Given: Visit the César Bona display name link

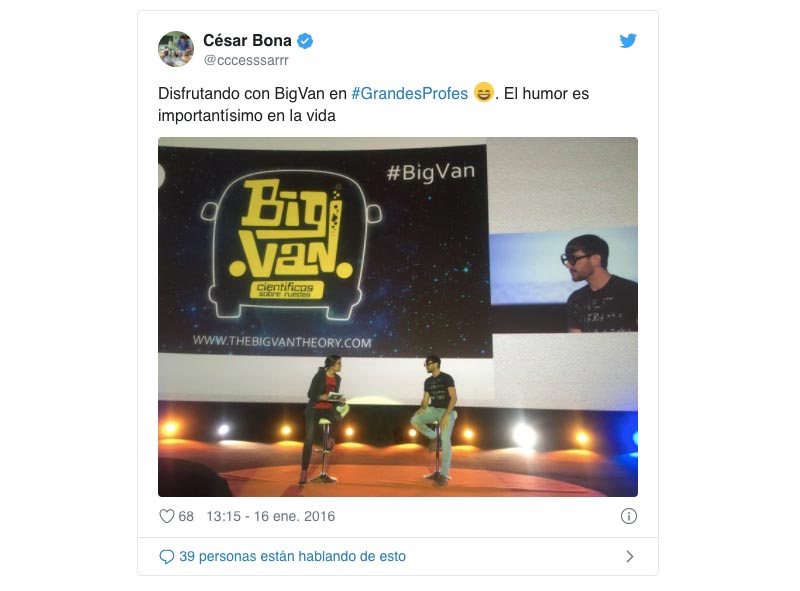Looking at the screenshot, I should coord(247,40).
